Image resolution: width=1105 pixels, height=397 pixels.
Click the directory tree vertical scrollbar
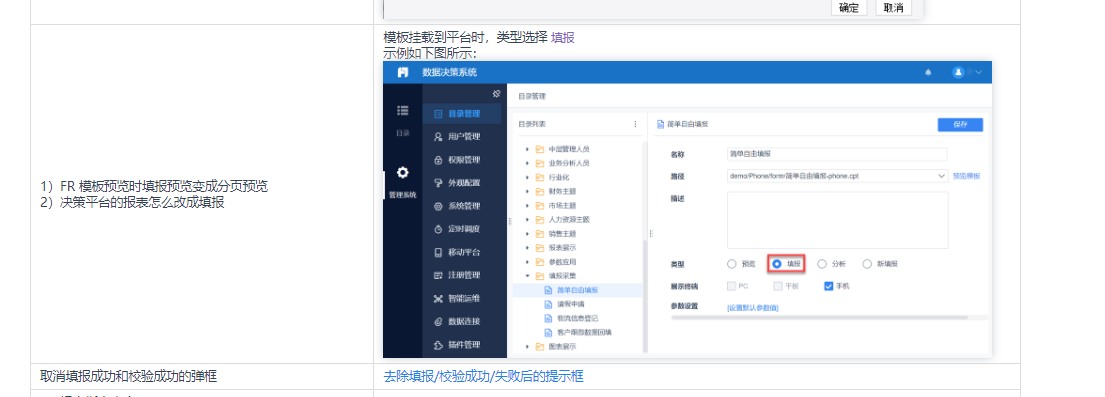pos(644,296)
